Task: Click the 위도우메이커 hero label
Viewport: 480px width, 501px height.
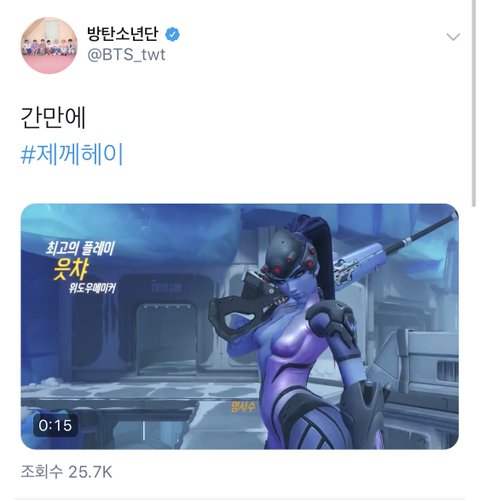Action: [x=92, y=288]
